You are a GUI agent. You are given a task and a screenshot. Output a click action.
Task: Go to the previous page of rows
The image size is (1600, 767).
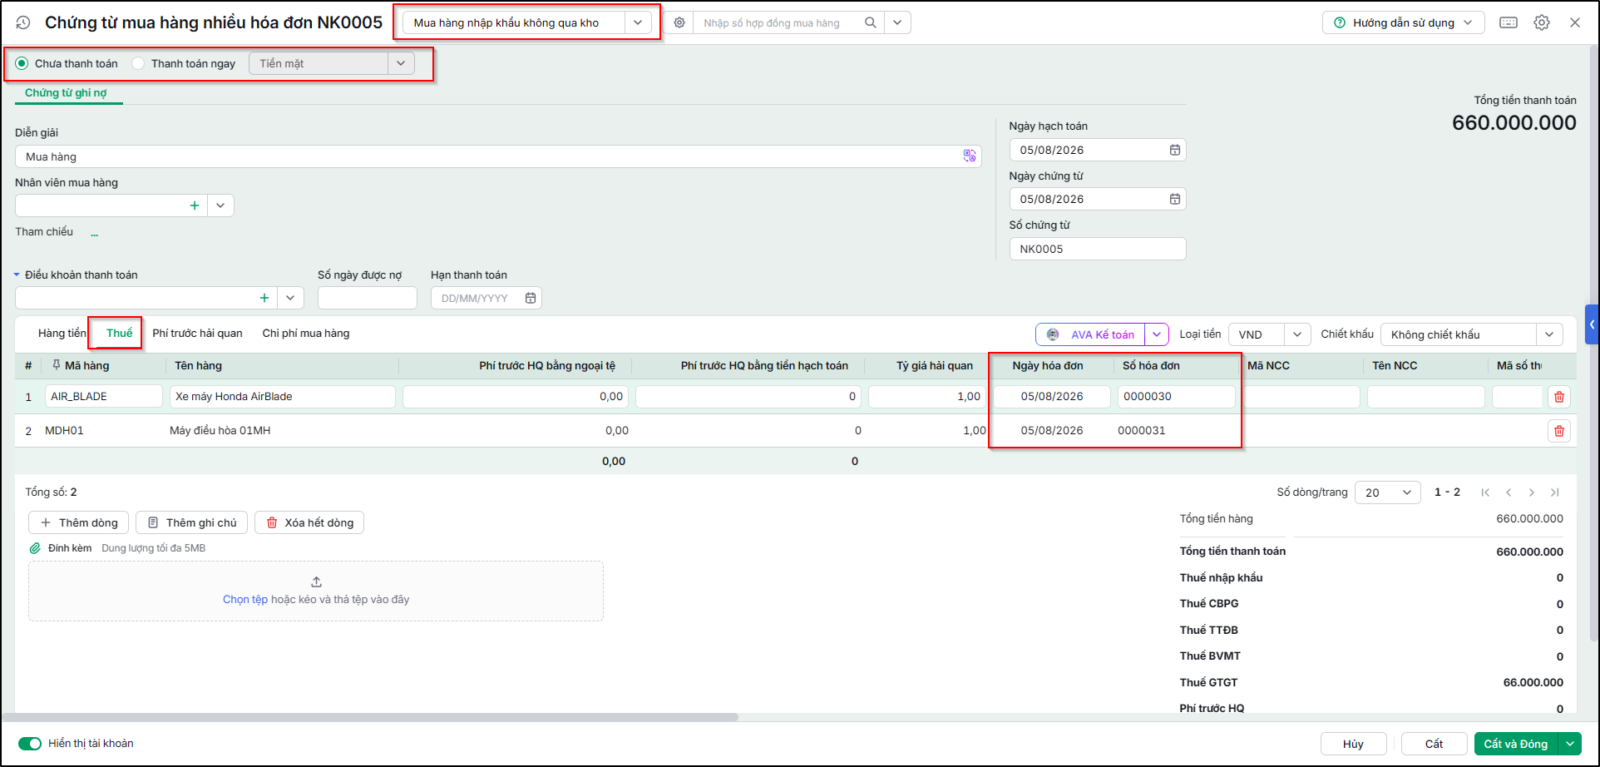point(1509,492)
